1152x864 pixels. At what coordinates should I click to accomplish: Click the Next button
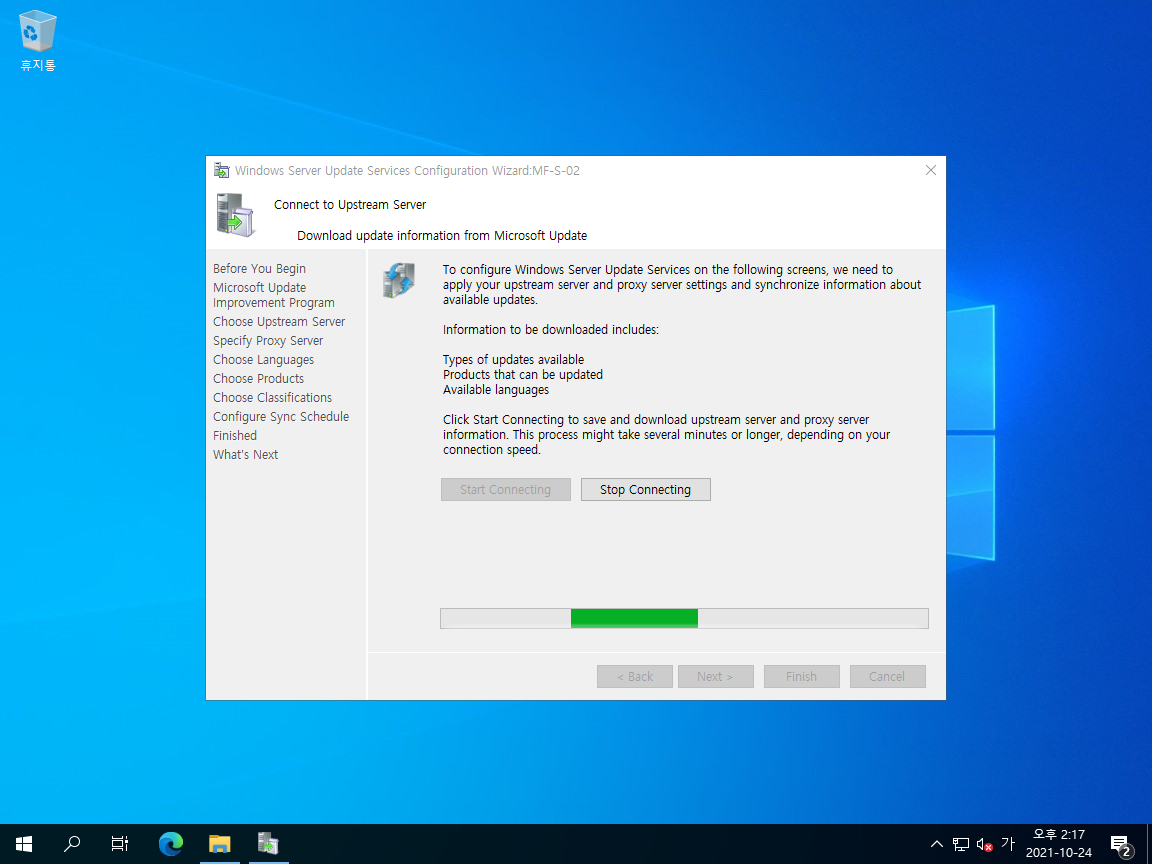(716, 677)
